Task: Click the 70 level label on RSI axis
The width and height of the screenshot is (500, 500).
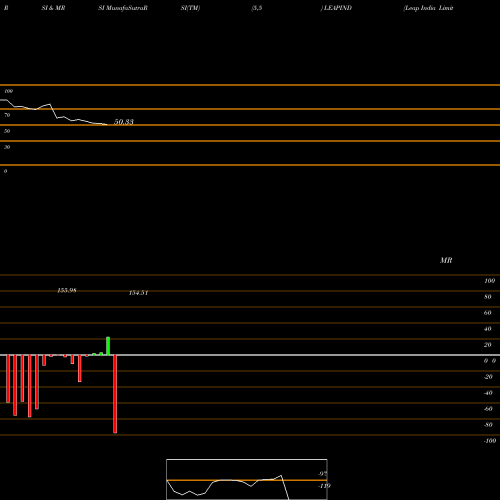Action: coord(7,115)
